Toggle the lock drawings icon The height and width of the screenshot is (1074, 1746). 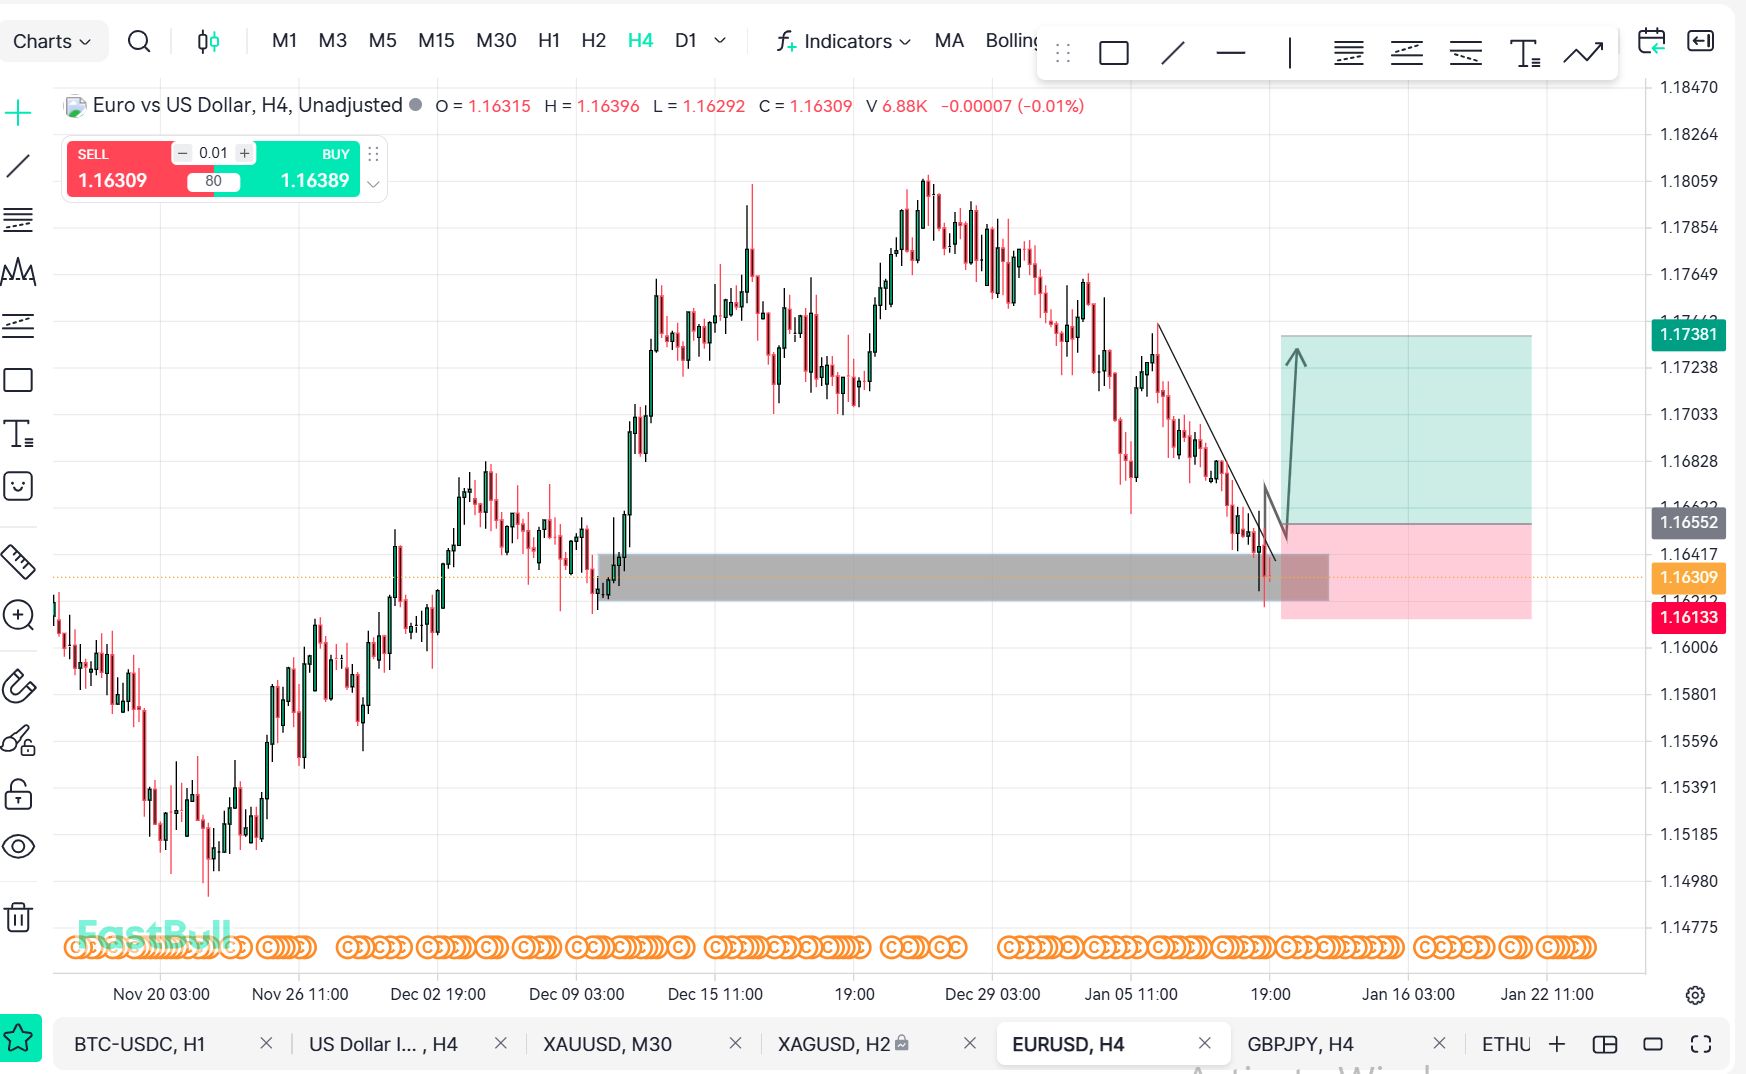18,795
